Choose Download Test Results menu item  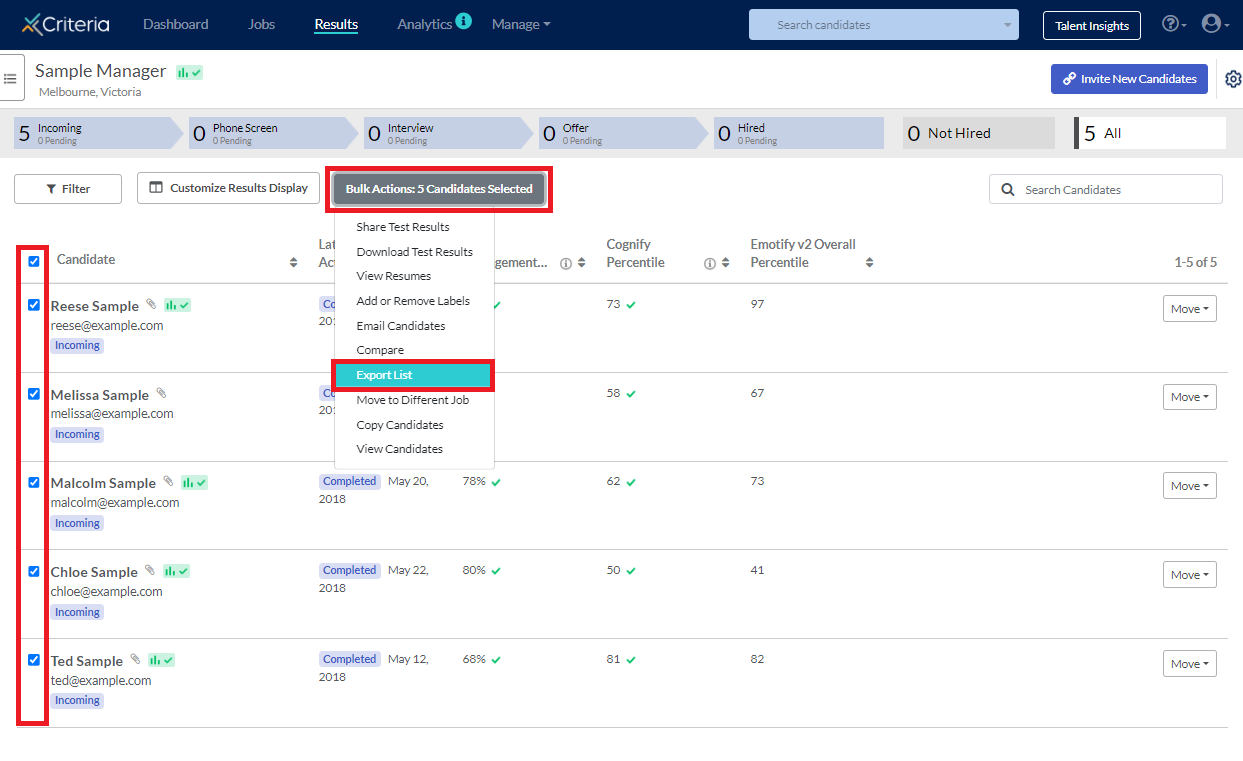pos(414,252)
